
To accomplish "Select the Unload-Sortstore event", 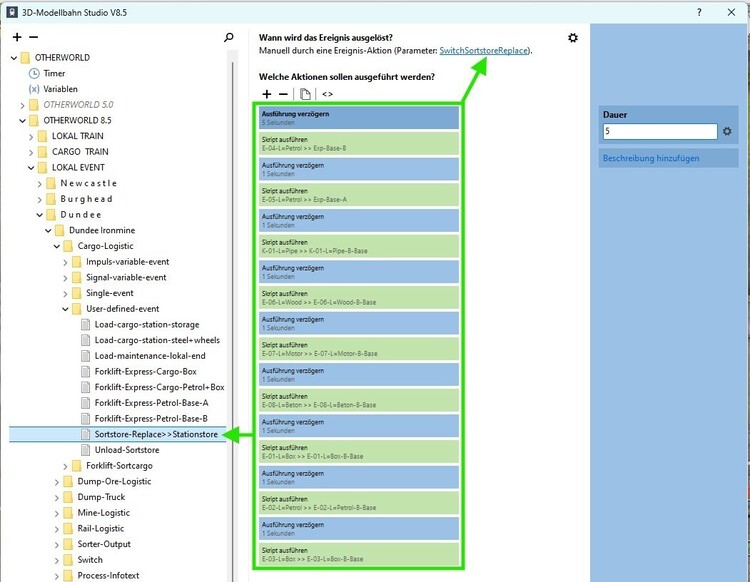I will point(126,450).
